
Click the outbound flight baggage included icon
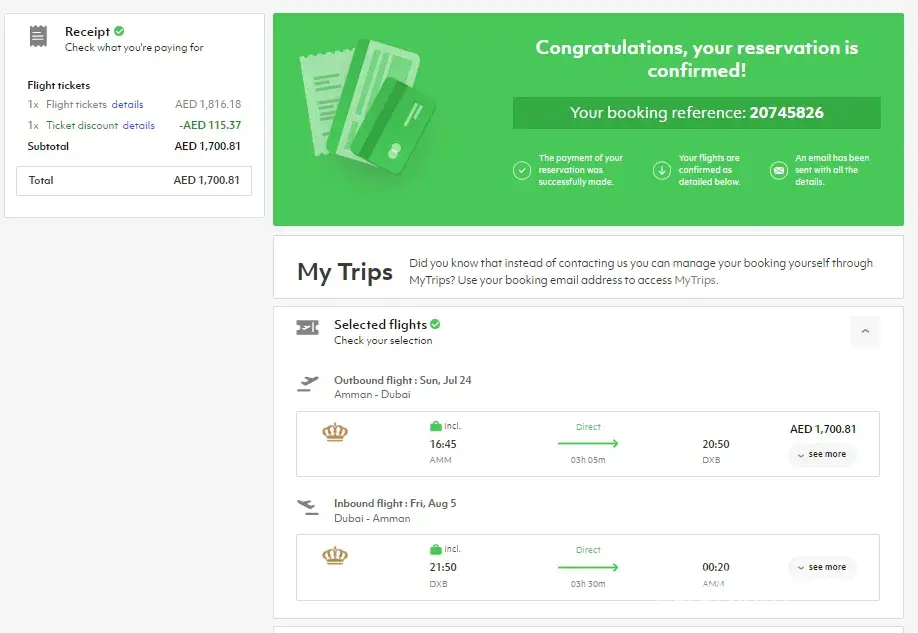(435, 426)
